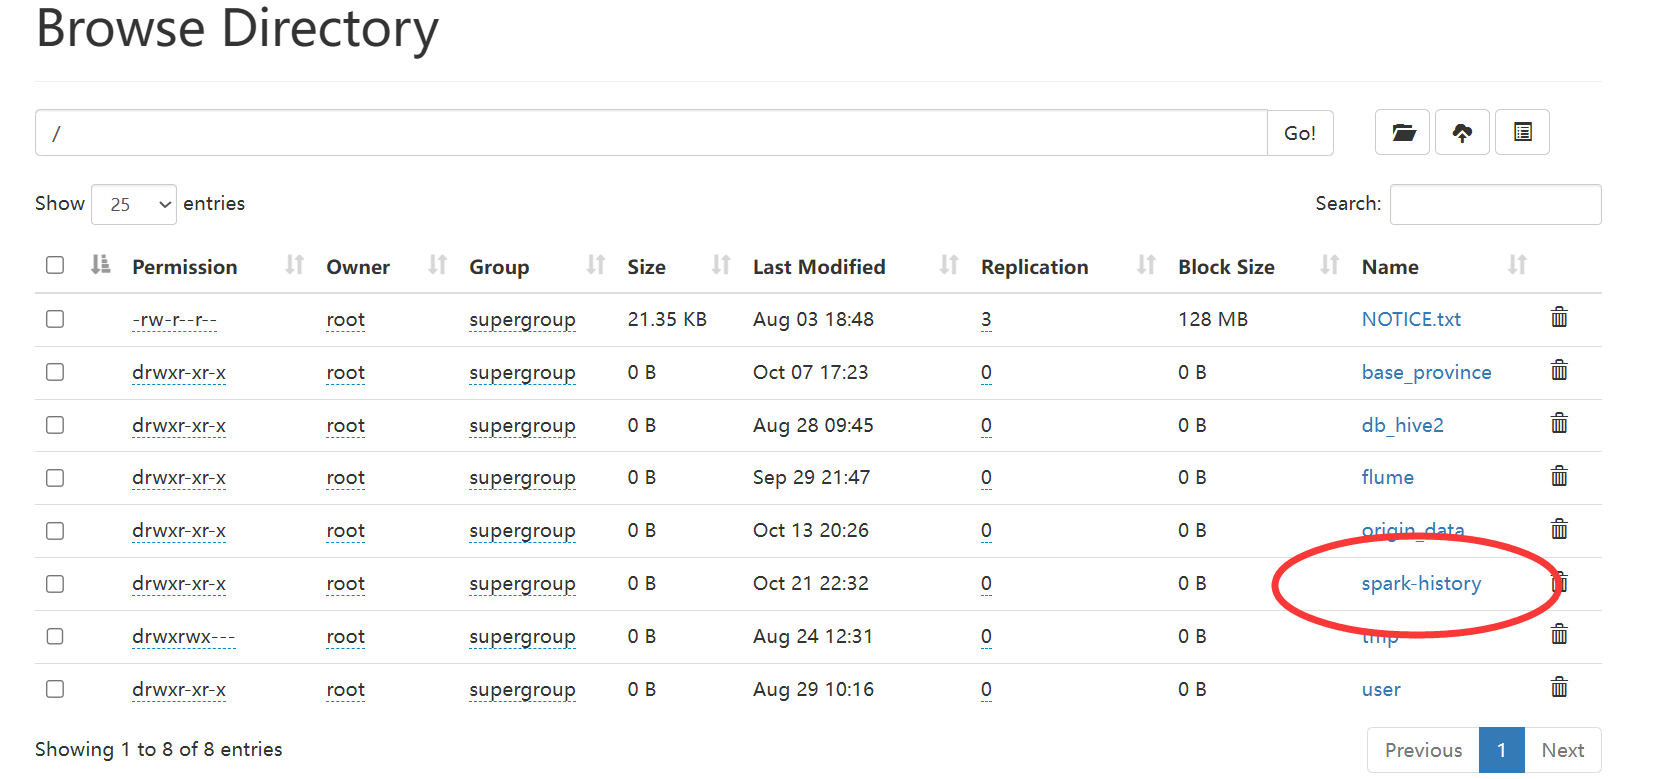Image resolution: width=1662 pixels, height=779 pixels.
Task: Delete the Aug 24 12:31 row via trash icon
Action: (1559, 634)
